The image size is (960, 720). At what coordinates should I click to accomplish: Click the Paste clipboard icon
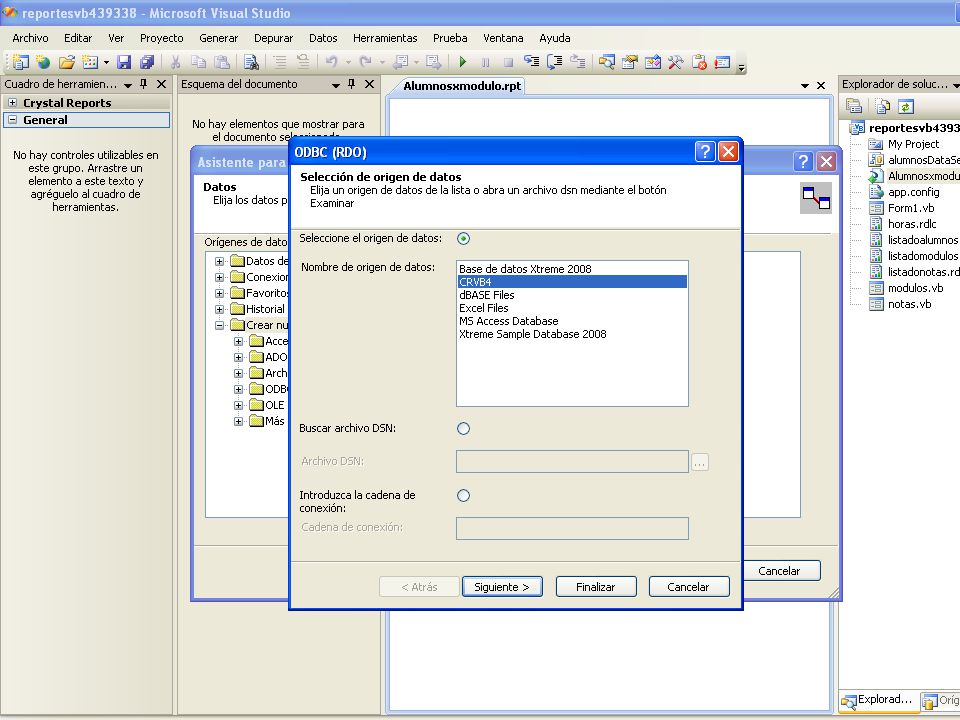pos(222,62)
